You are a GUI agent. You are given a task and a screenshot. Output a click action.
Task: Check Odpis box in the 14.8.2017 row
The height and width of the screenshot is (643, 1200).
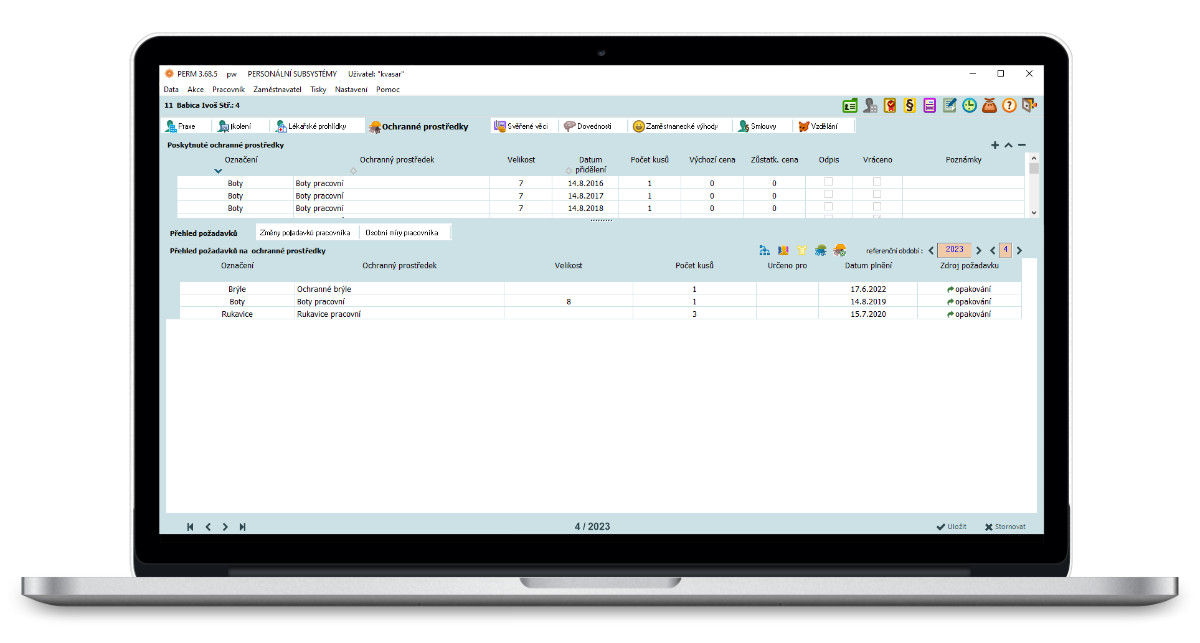click(x=828, y=195)
